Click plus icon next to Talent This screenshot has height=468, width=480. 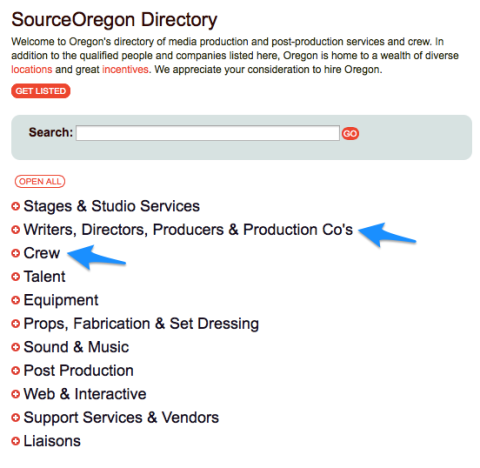point(15,277)
